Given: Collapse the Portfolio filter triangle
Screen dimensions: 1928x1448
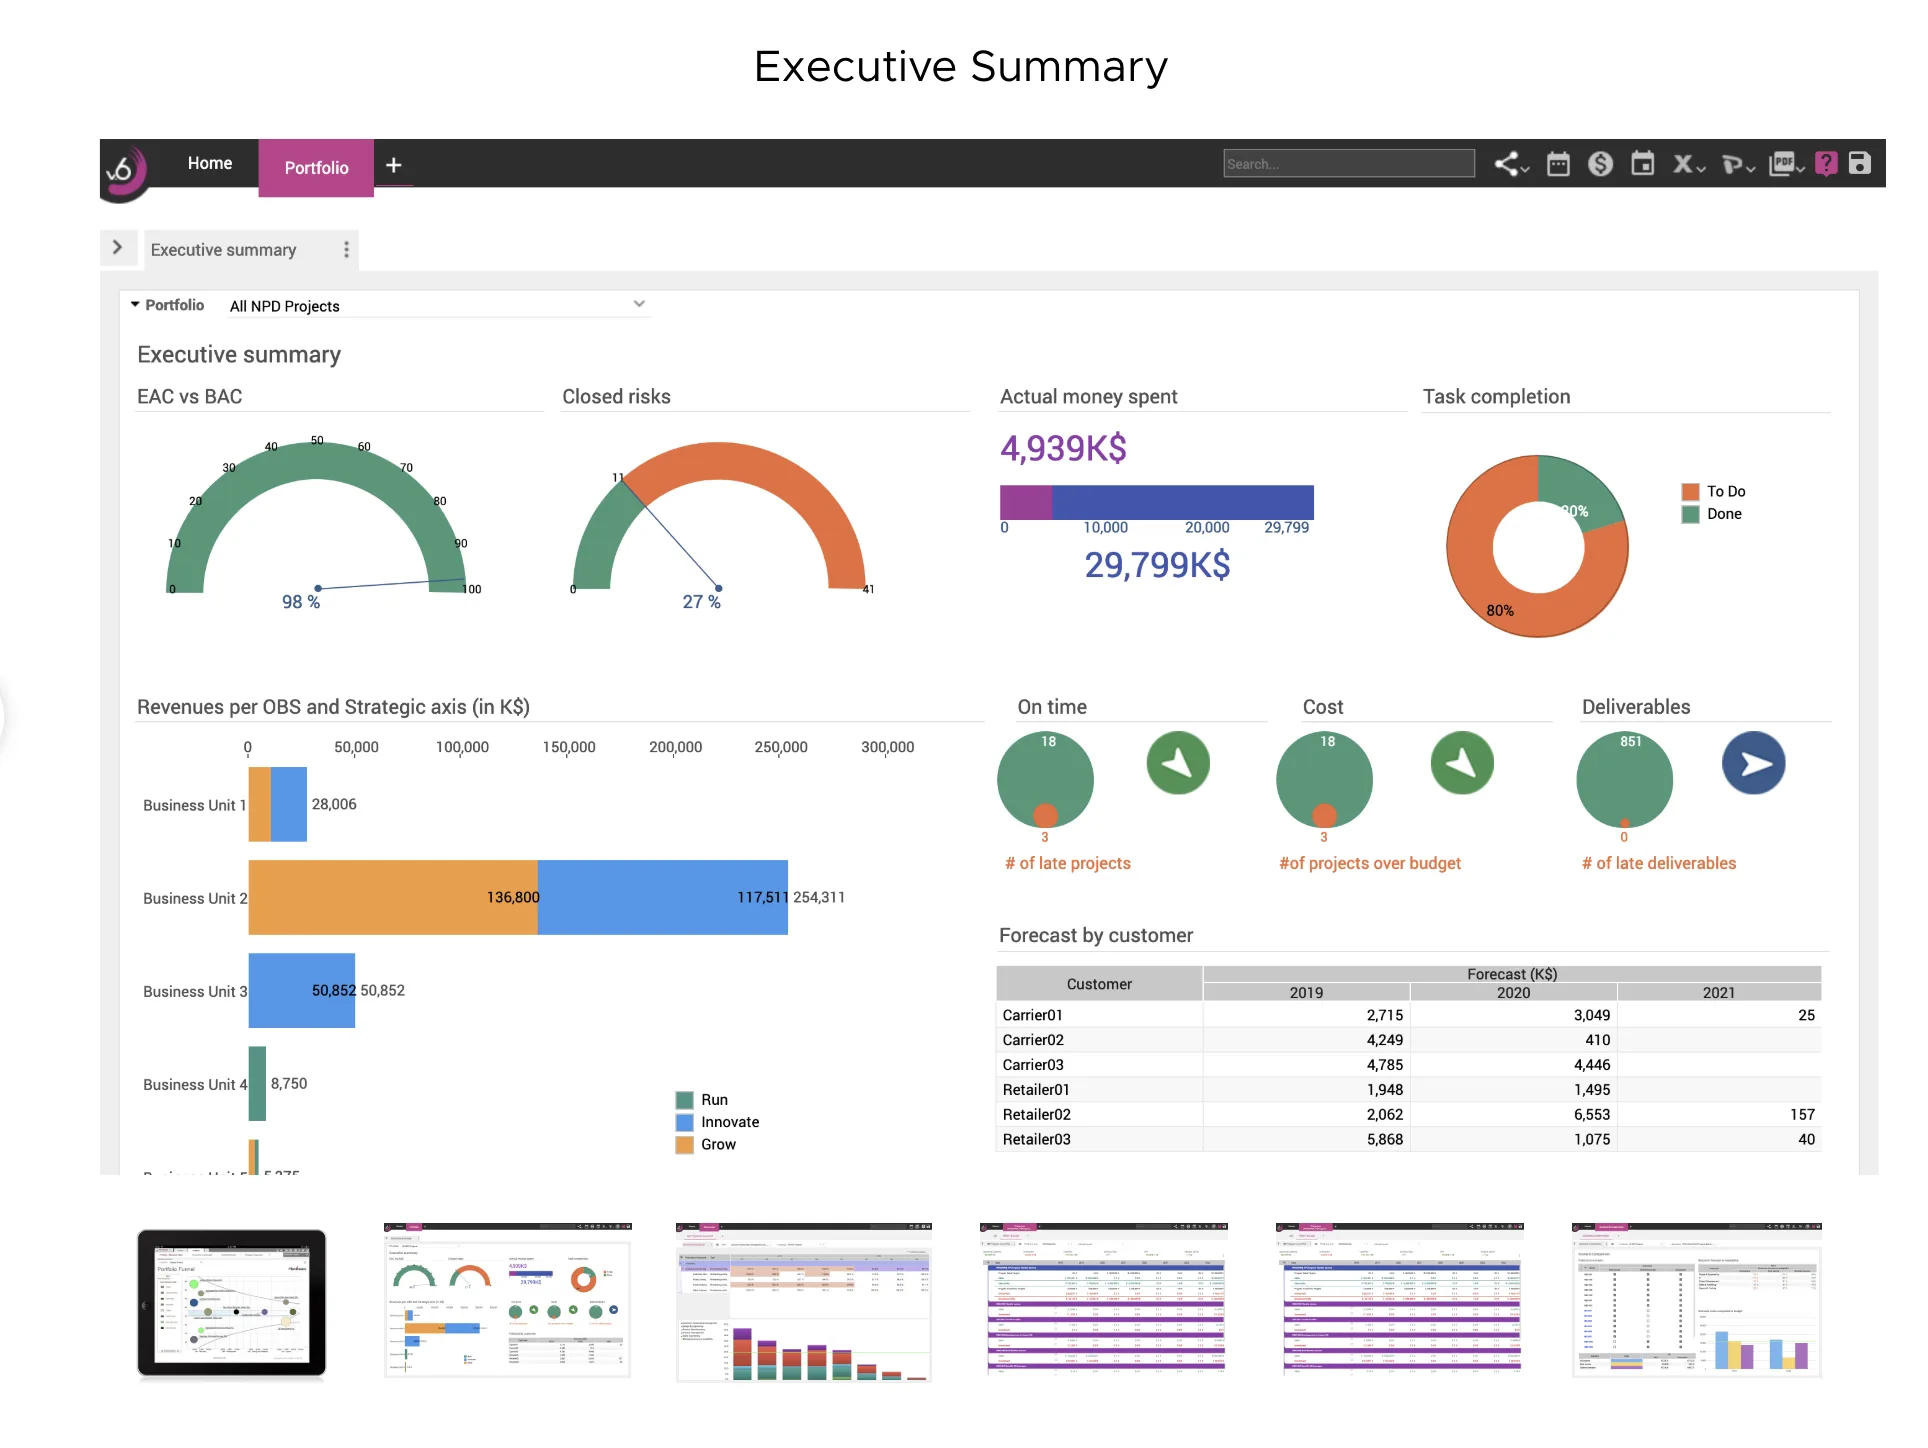Looking at the screenshot, I should tap(135, 304).
